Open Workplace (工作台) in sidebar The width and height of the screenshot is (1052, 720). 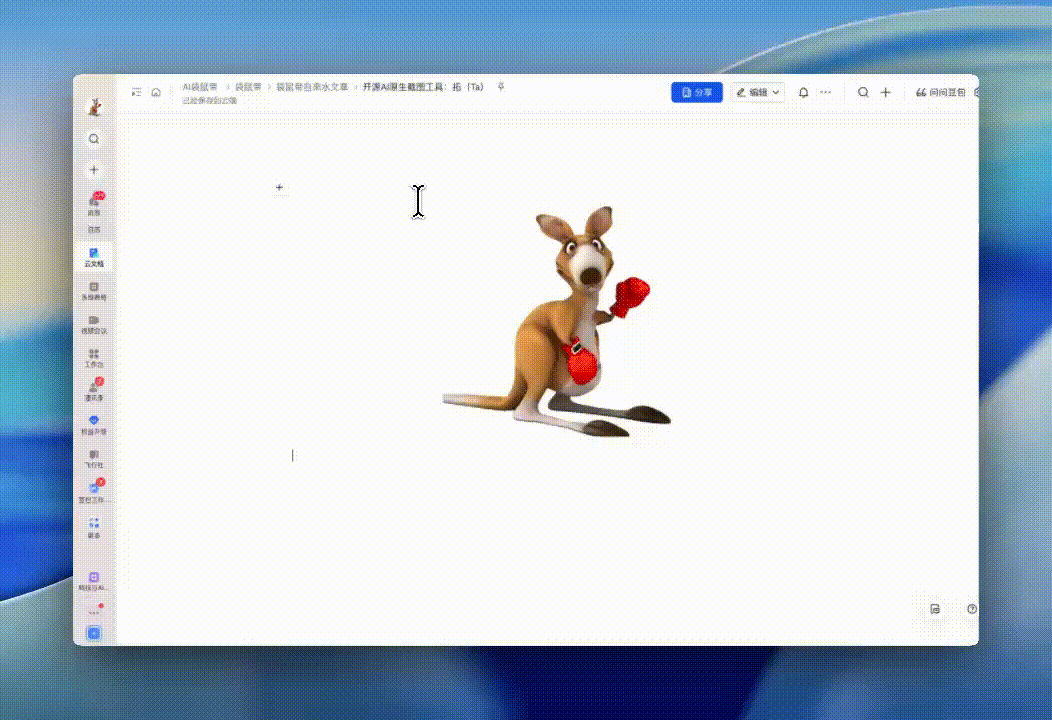tap(94, 358)
